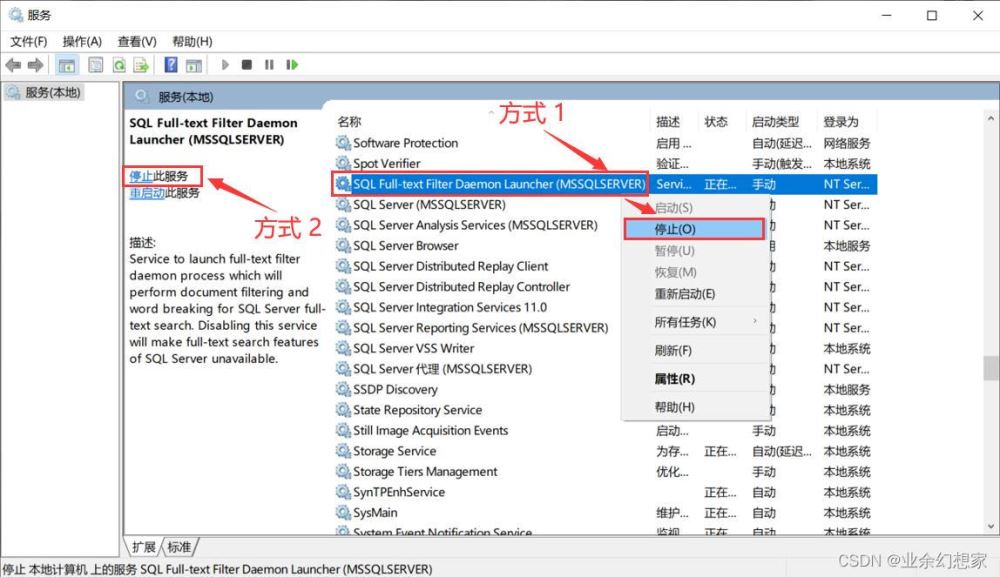Image resolution: width=1000 pixels, height=577 pixels.
Task: Open the 操作(A) menu
Action: [82, 41]
